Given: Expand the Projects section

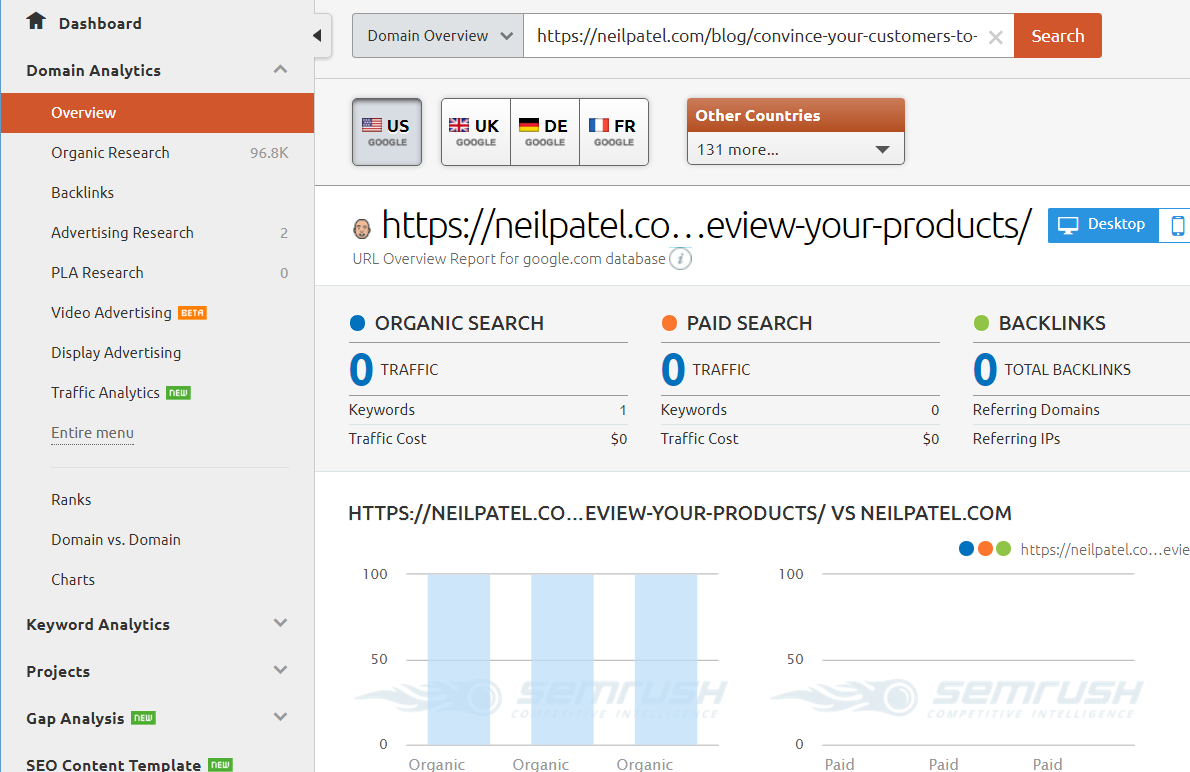Looking at the screenshot, I should 280,670.
